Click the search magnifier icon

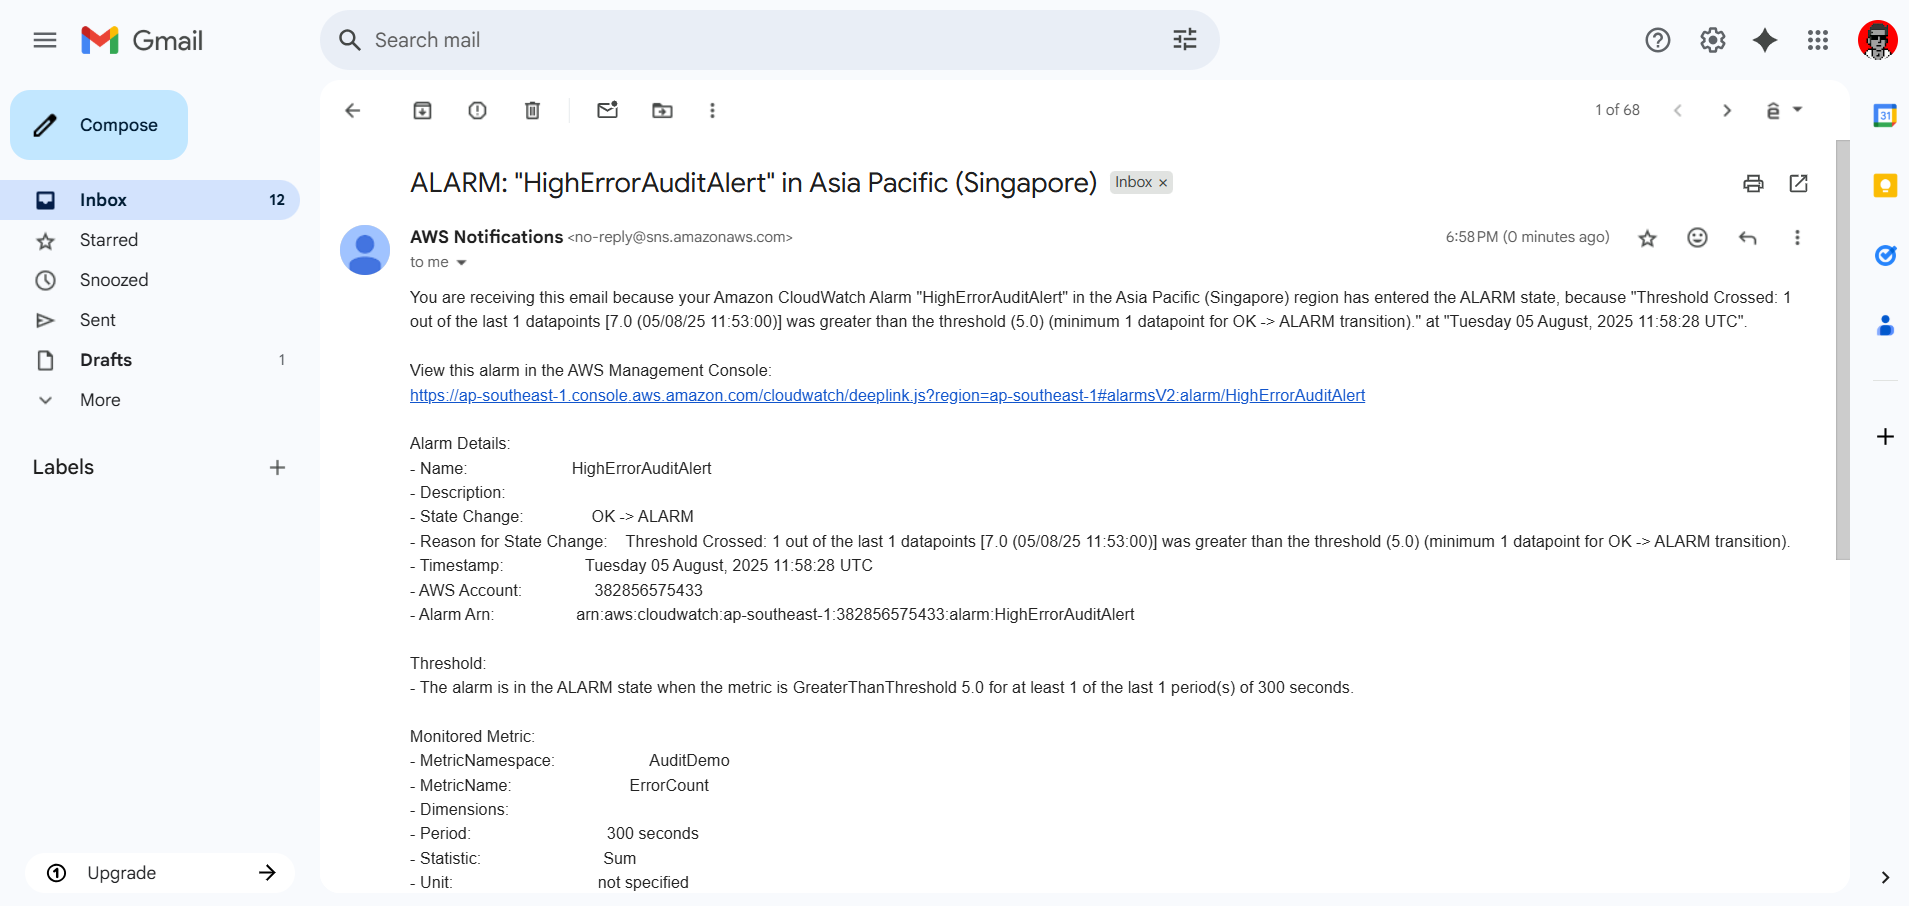350,40
